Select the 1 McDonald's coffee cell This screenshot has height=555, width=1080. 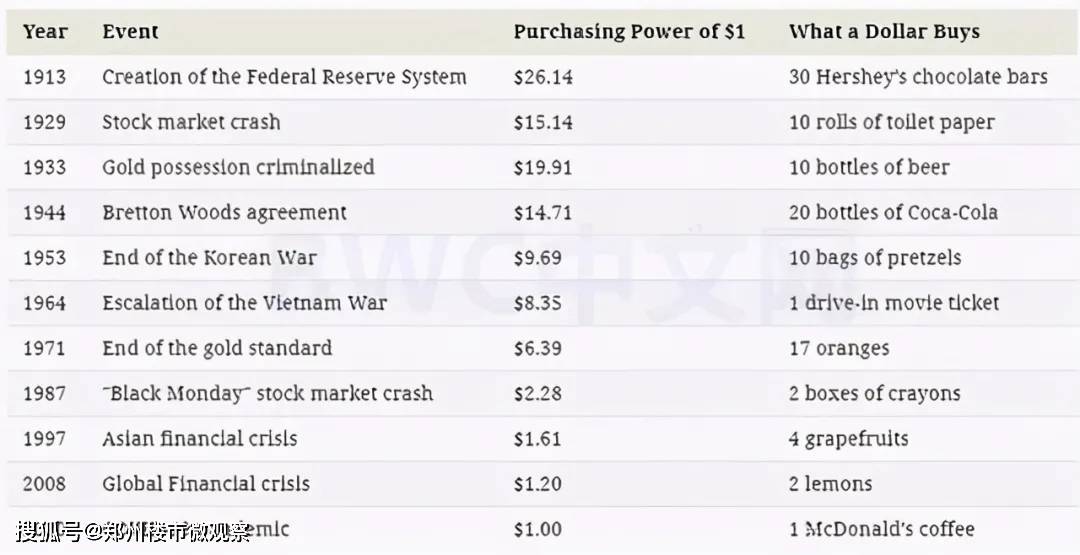881,529
